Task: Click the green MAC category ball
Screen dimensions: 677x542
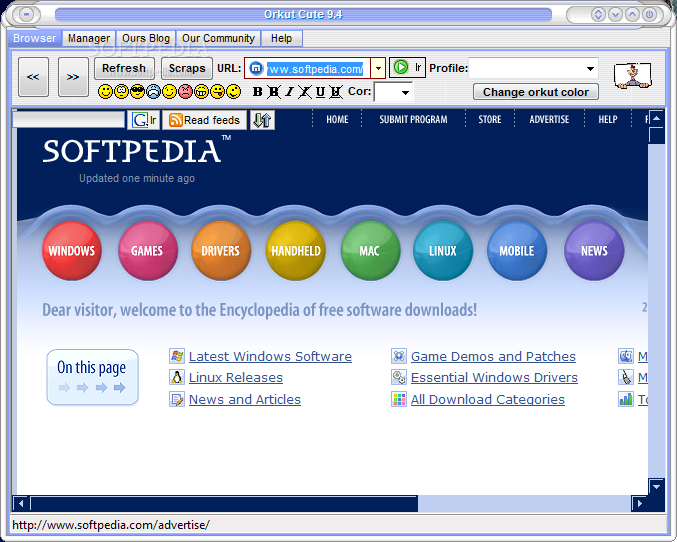Action: (370, 250)
